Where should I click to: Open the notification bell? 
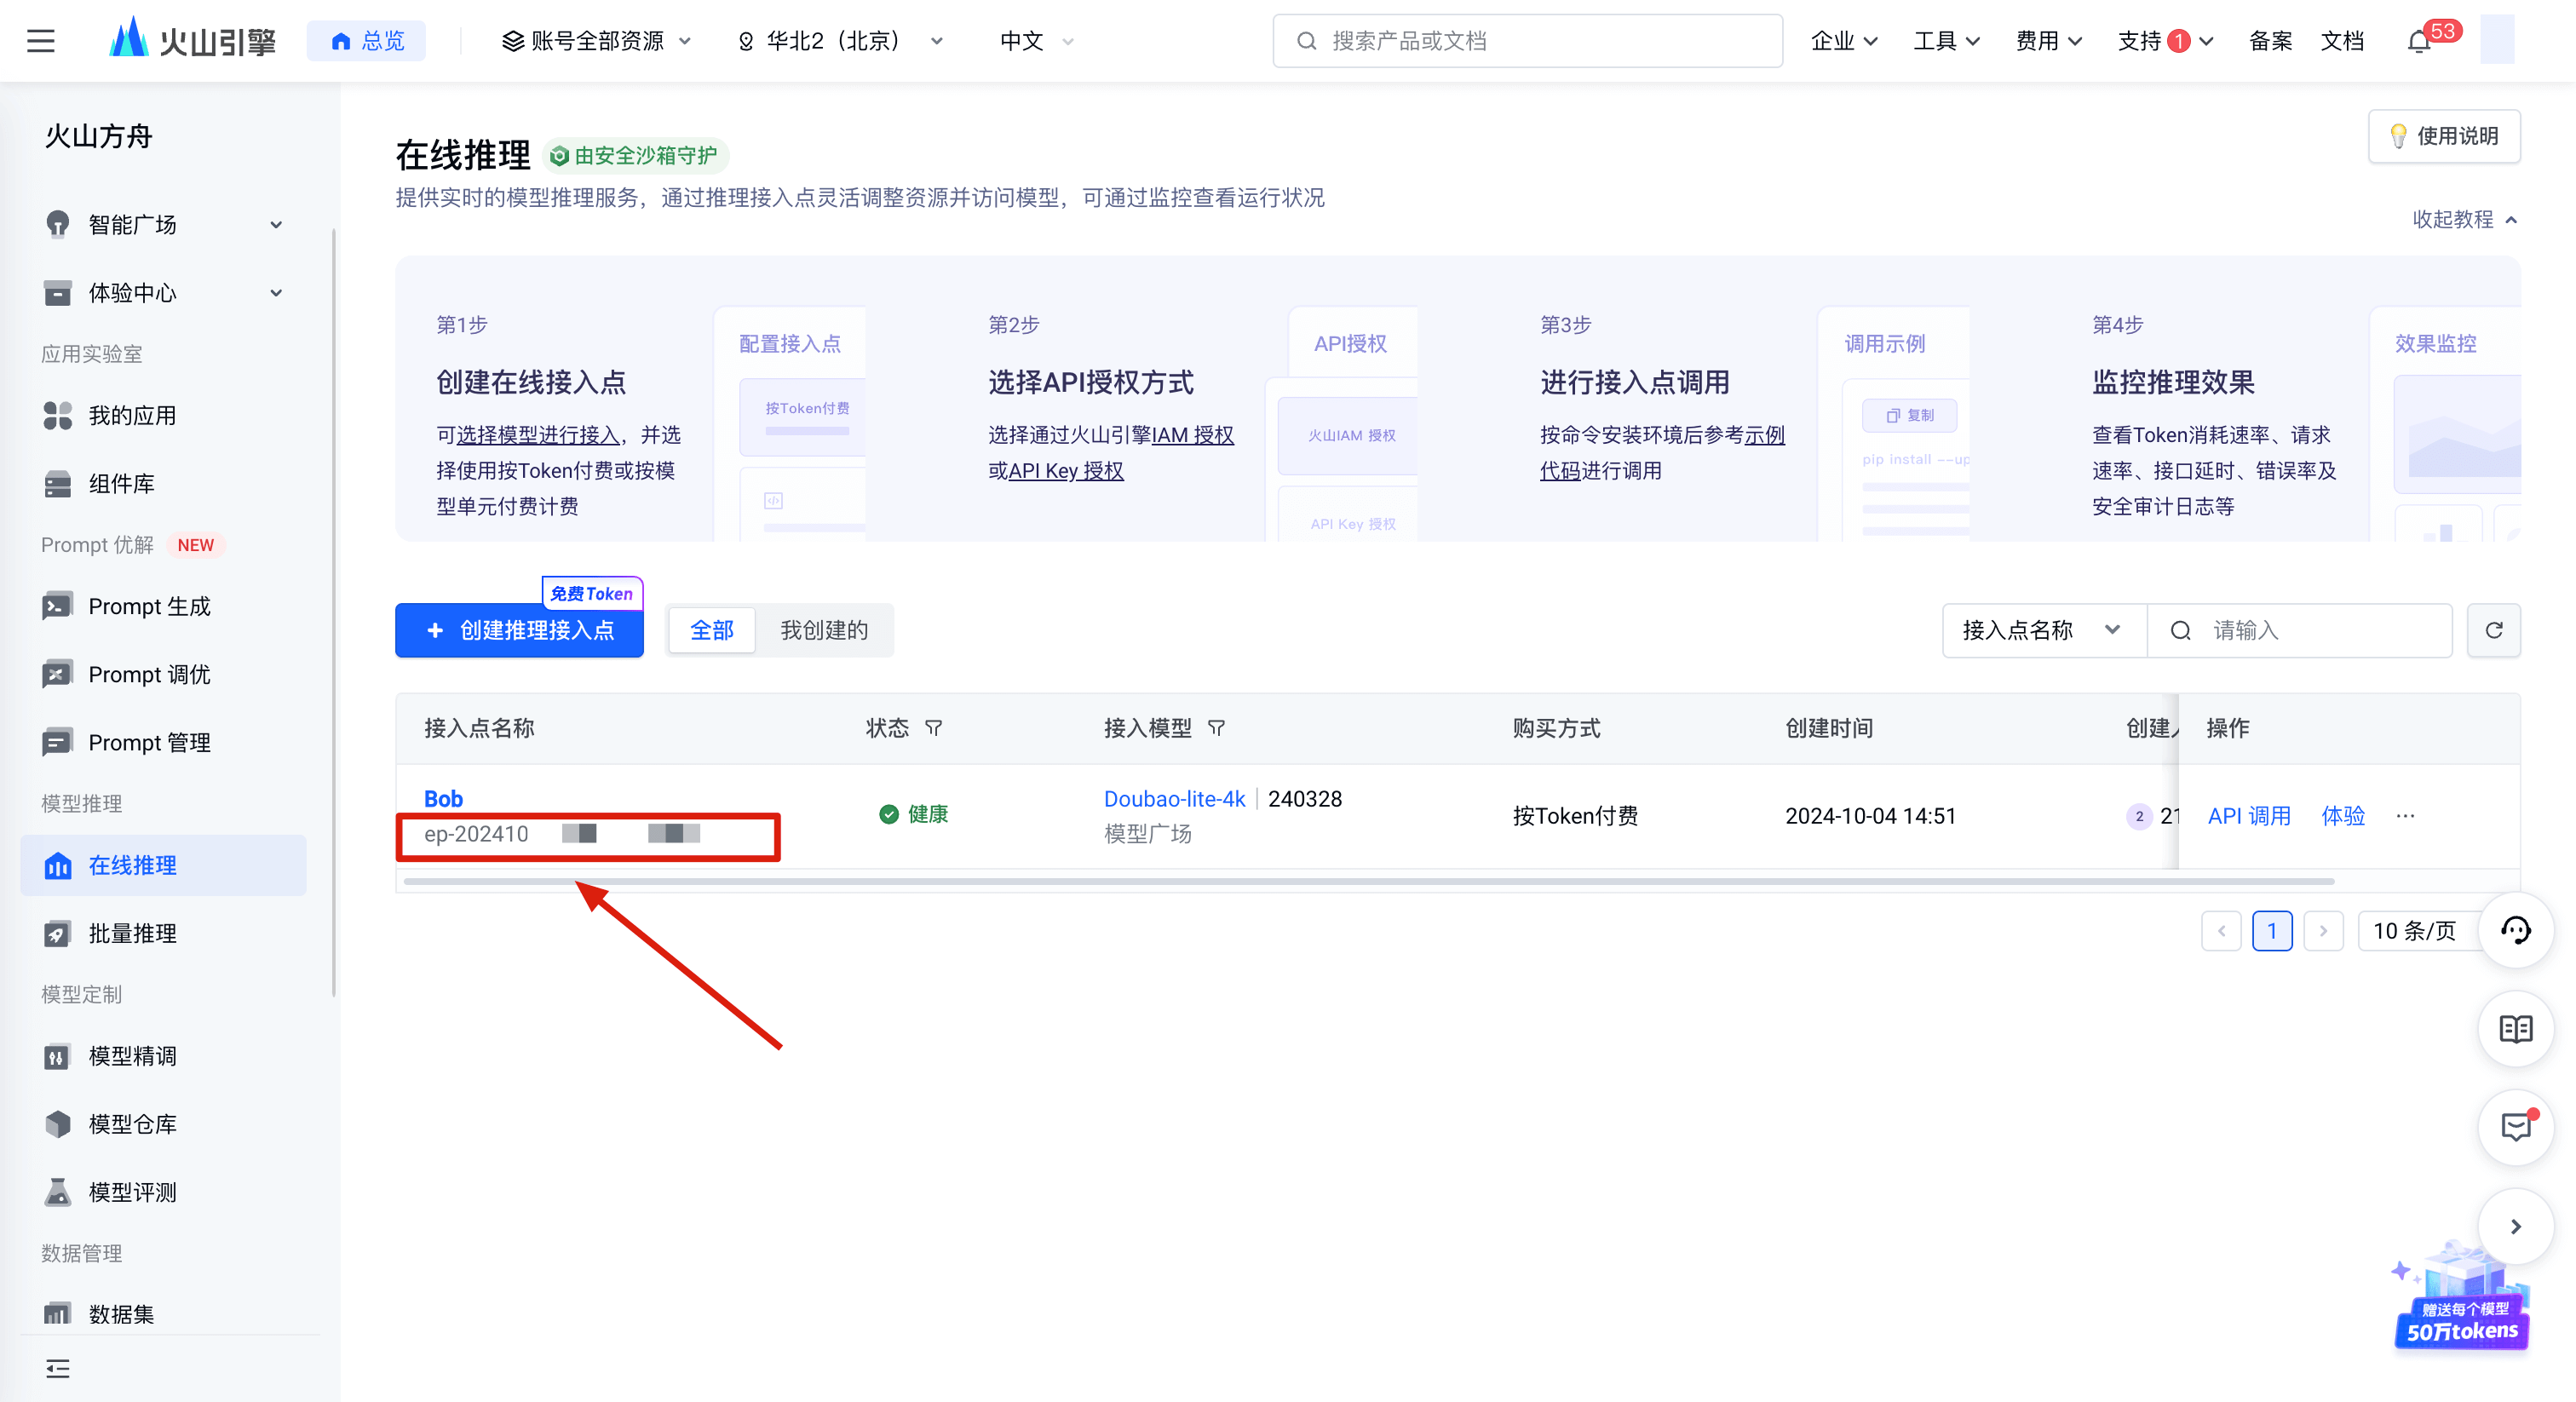pos(2418,42)
